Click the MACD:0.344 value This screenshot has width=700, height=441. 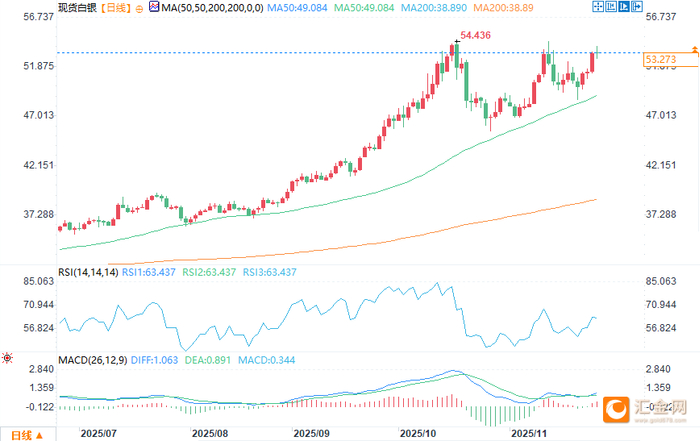tap(267, 360)
